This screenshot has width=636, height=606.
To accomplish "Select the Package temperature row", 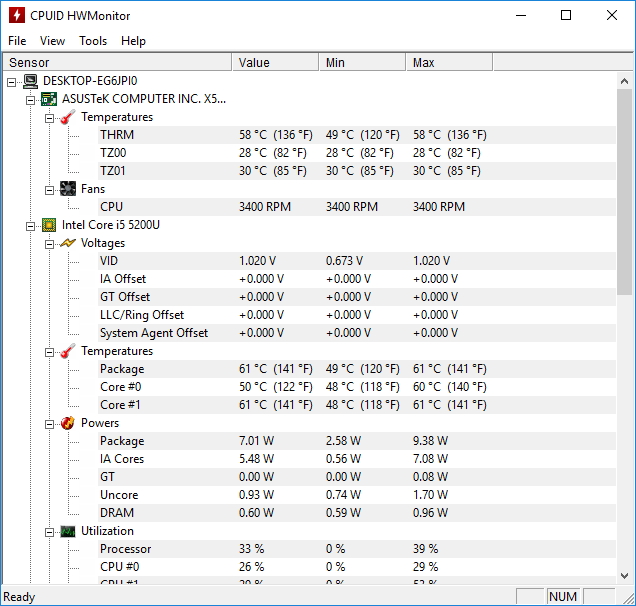I will (357, 369).
